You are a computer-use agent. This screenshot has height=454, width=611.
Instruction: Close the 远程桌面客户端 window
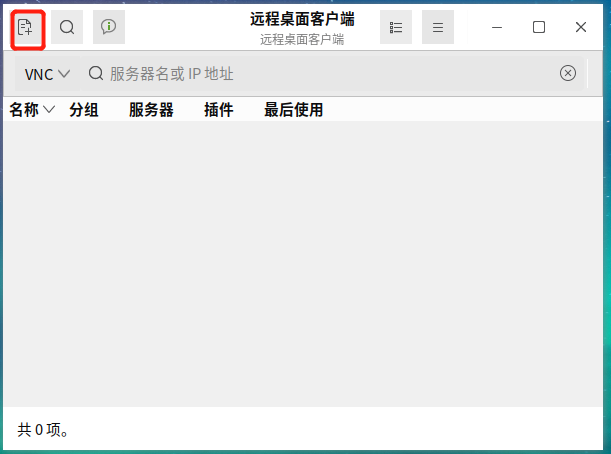point(581,27)
